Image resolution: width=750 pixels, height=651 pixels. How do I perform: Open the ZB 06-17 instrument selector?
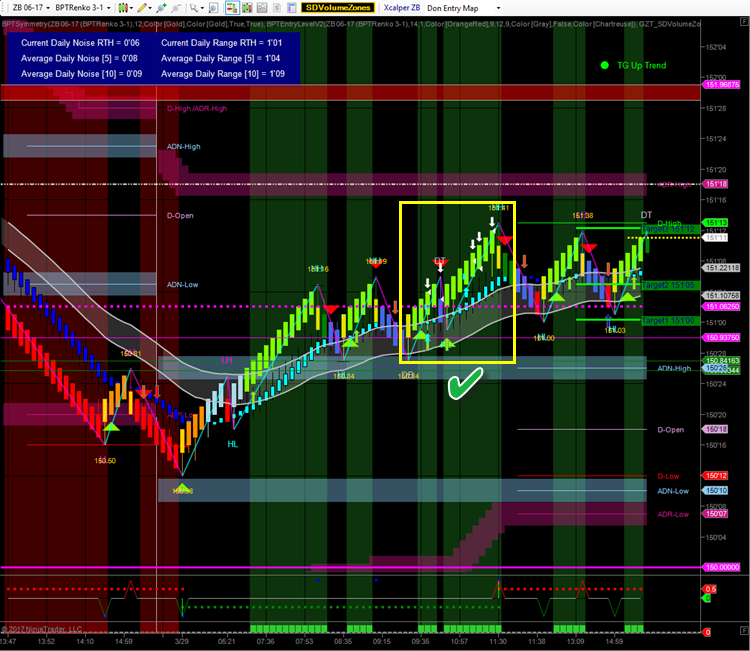(x=31, y=8)
